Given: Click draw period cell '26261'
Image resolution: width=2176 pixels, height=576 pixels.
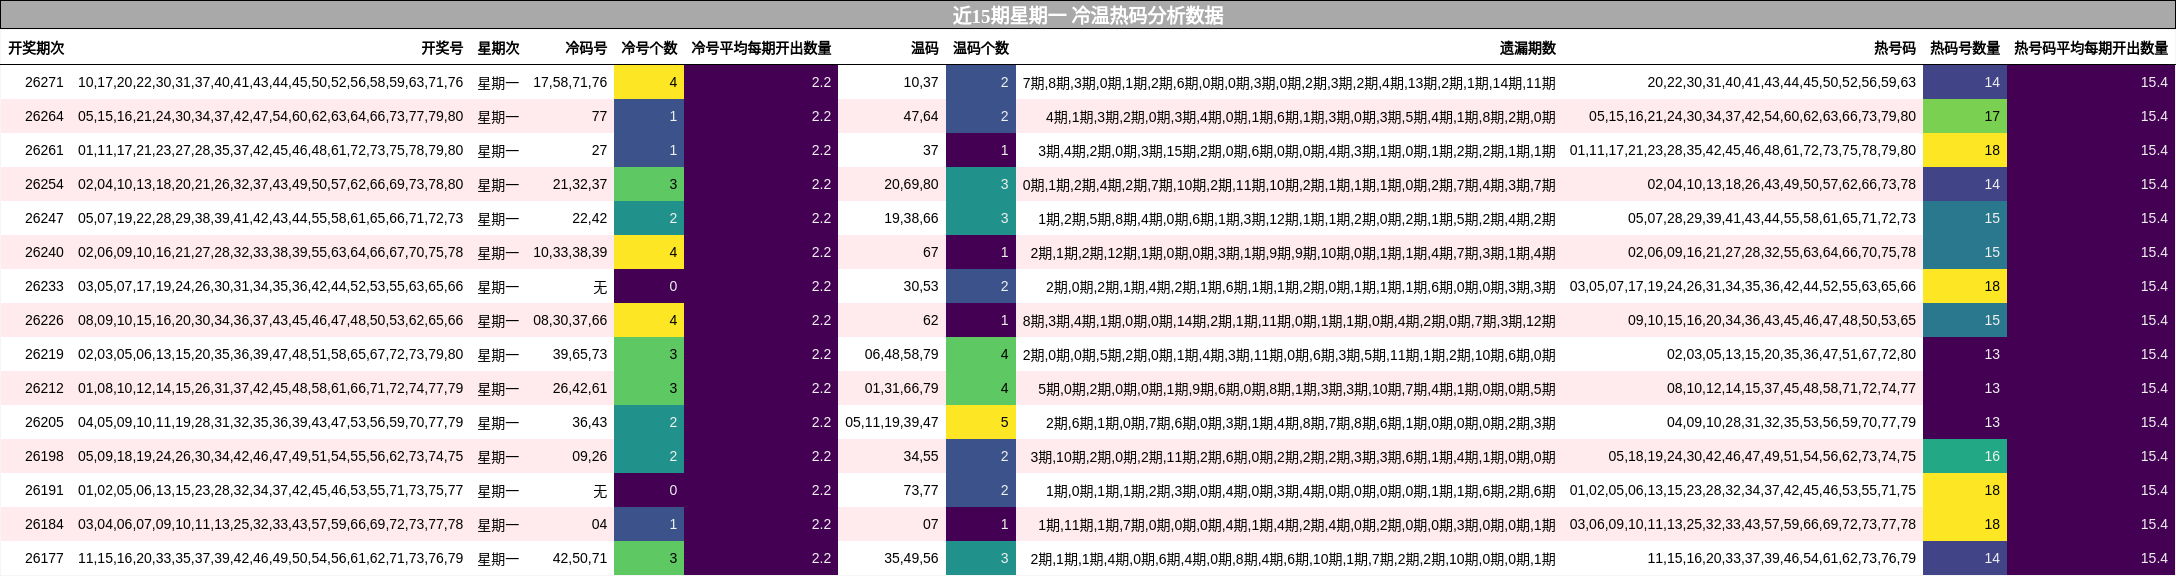Looking at the screenshot, I should [x=44, y=150].
